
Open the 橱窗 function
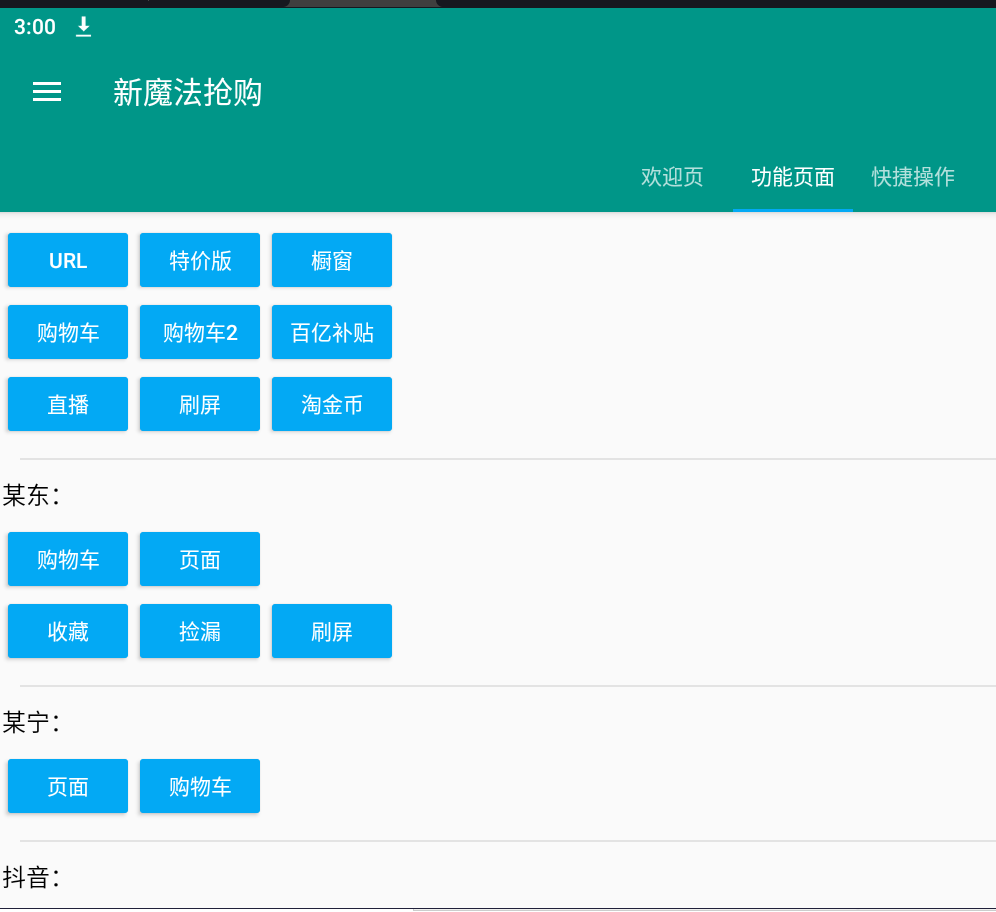pos(332,260)
